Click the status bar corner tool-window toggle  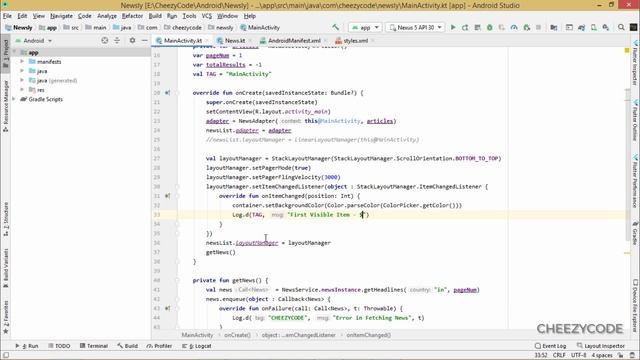point(5,355)
